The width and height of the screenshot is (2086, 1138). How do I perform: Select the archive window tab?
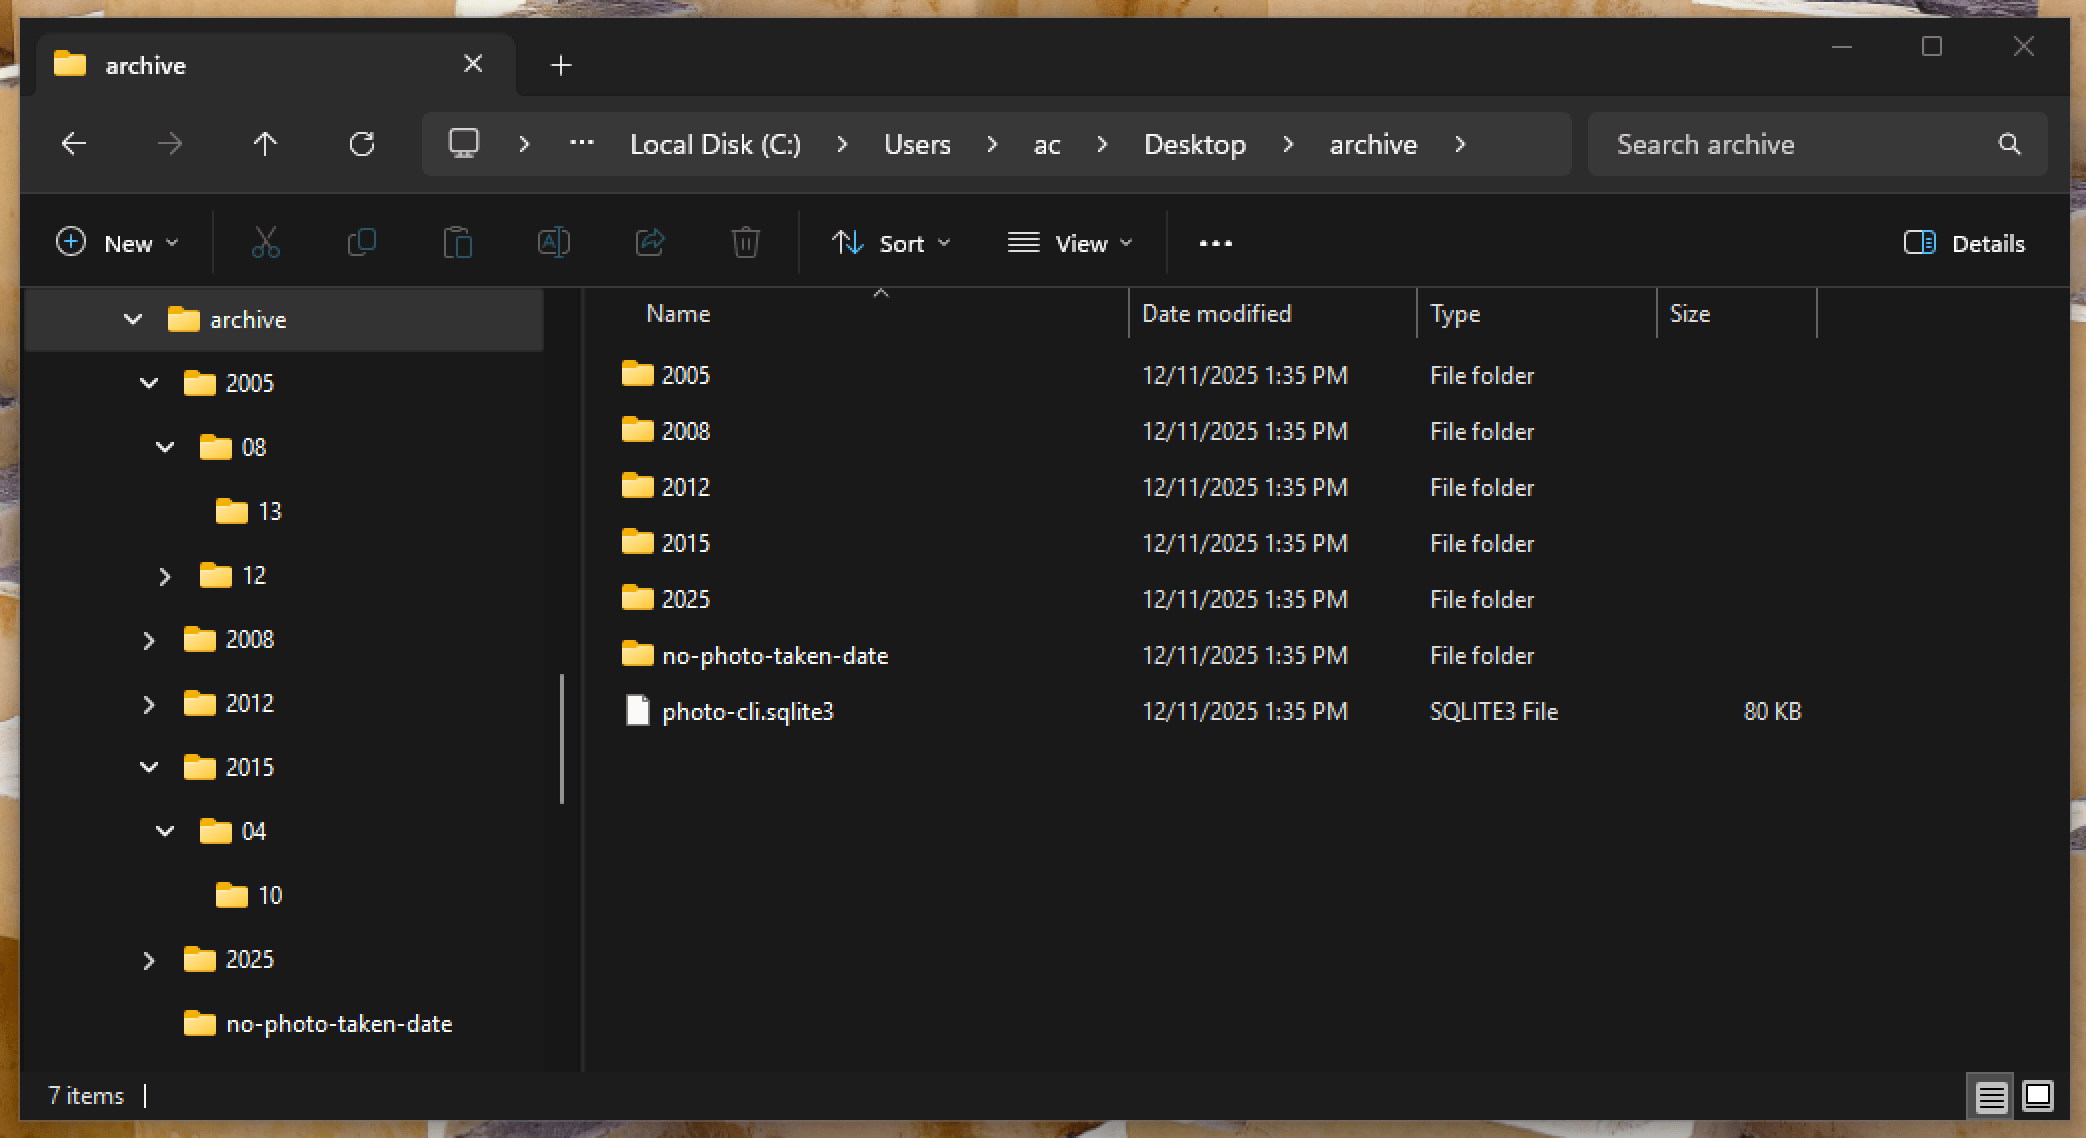tap(276, 65)
